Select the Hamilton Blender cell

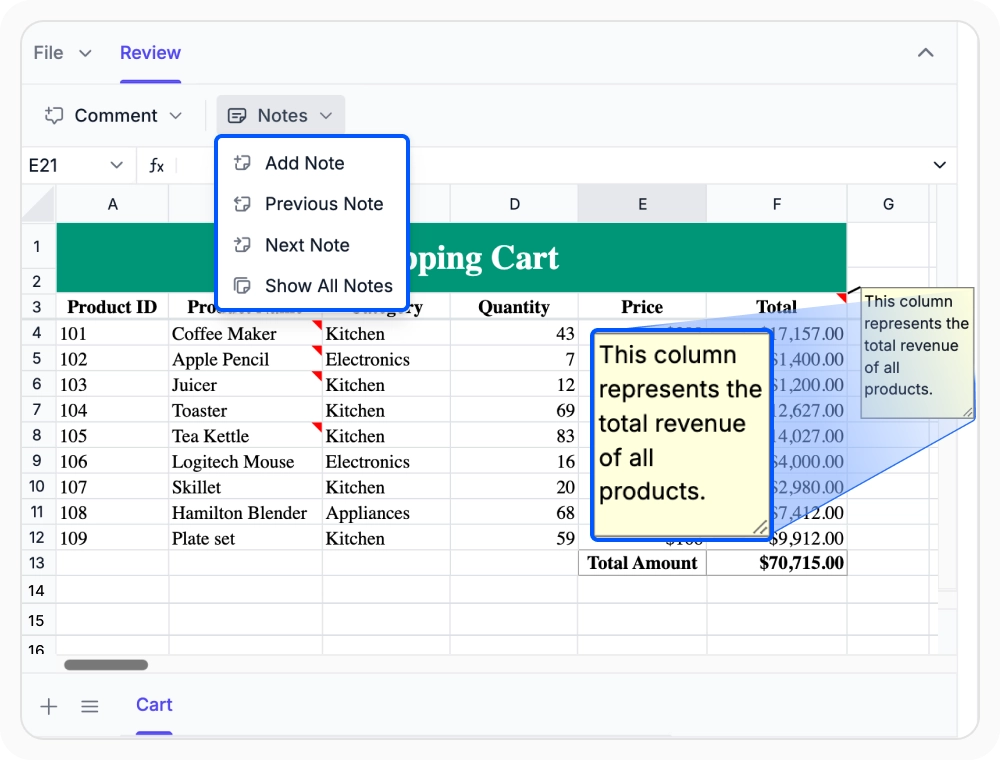click(x=246, y=513)
